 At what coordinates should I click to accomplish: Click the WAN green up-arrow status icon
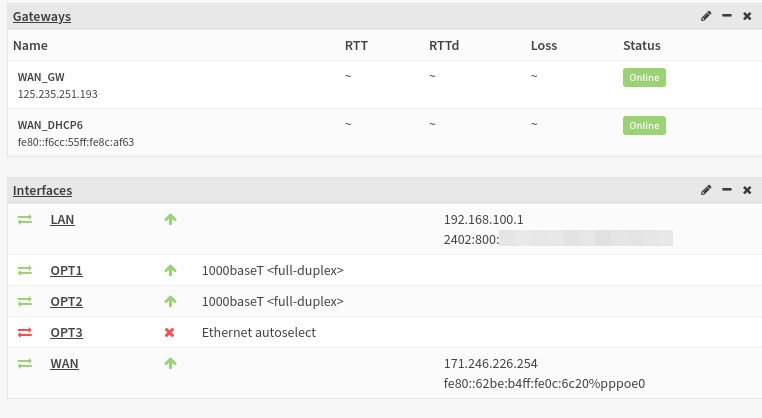(170, 363)
